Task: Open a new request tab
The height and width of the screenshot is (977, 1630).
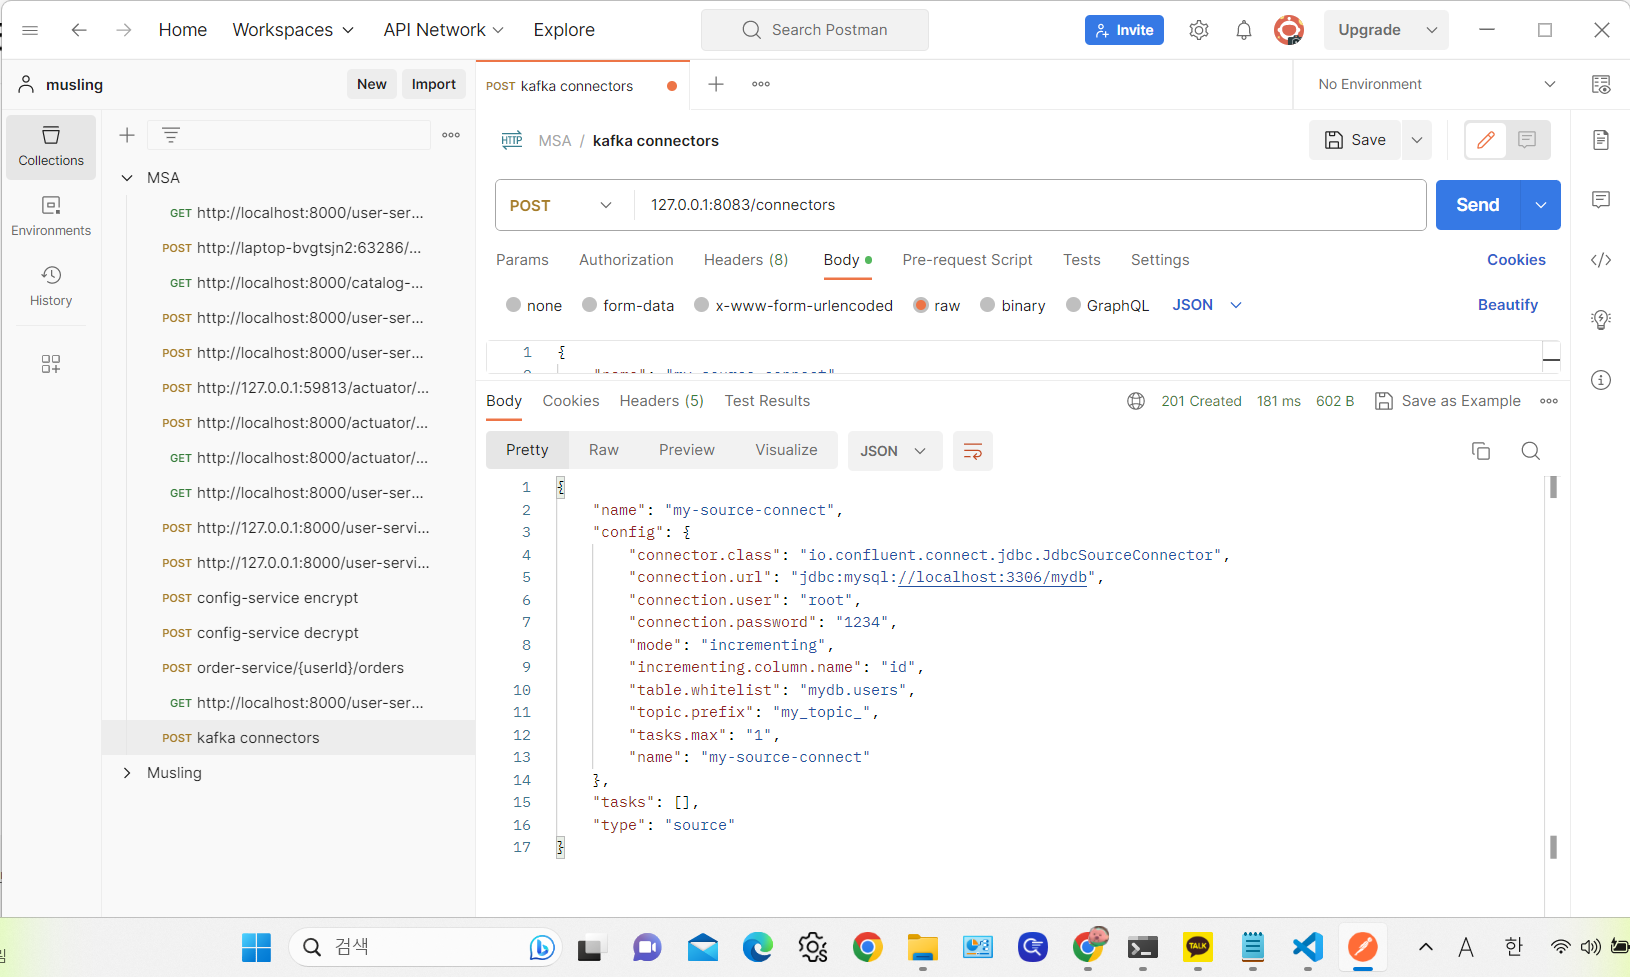Action: pos(716,84)
